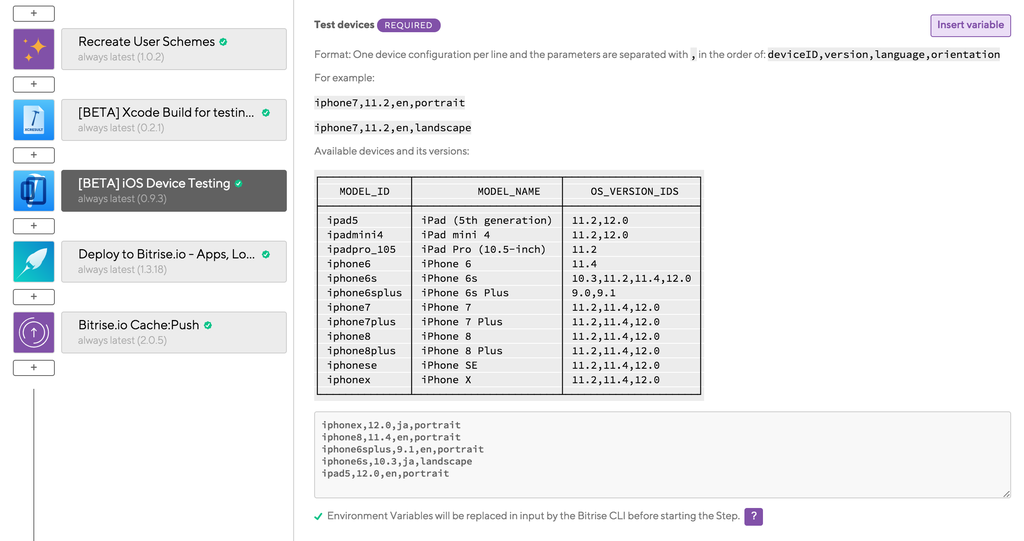Click the always latest (0.9.3) version text
The height and width of the screenshot is (541, 1024).
point(122,199)
